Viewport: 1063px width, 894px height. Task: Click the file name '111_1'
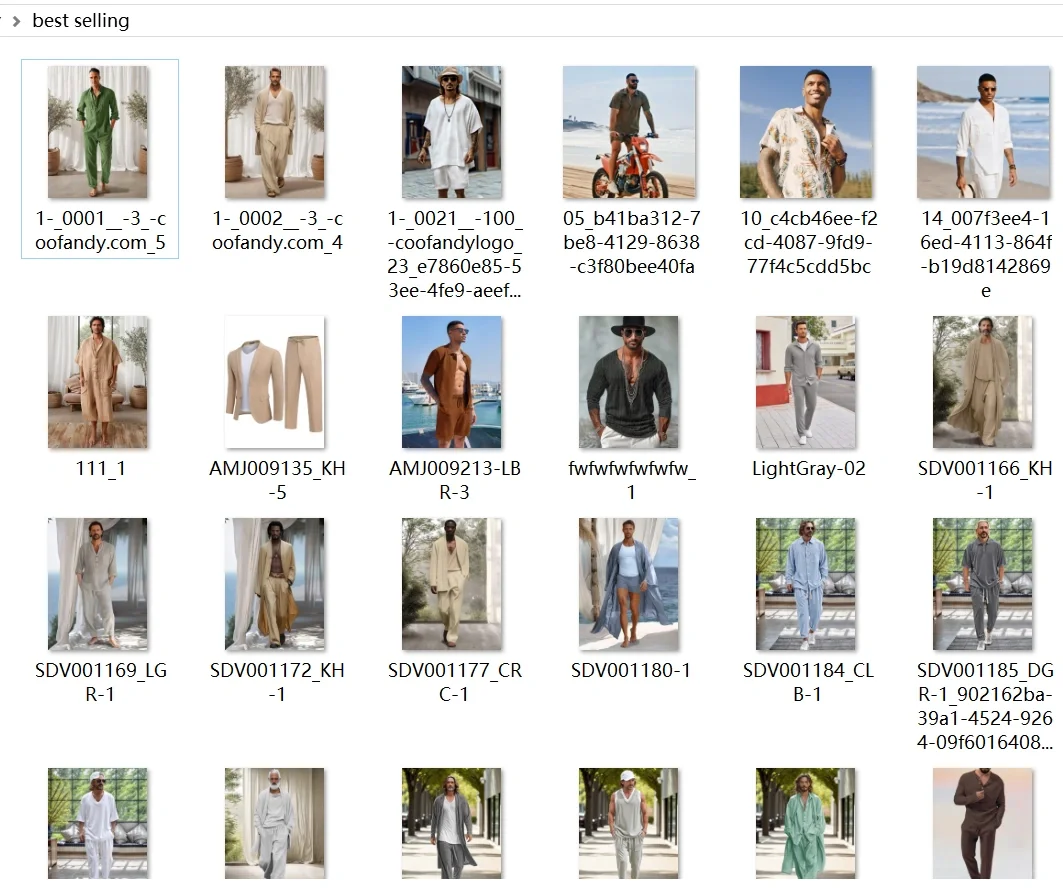click(100, 468)
